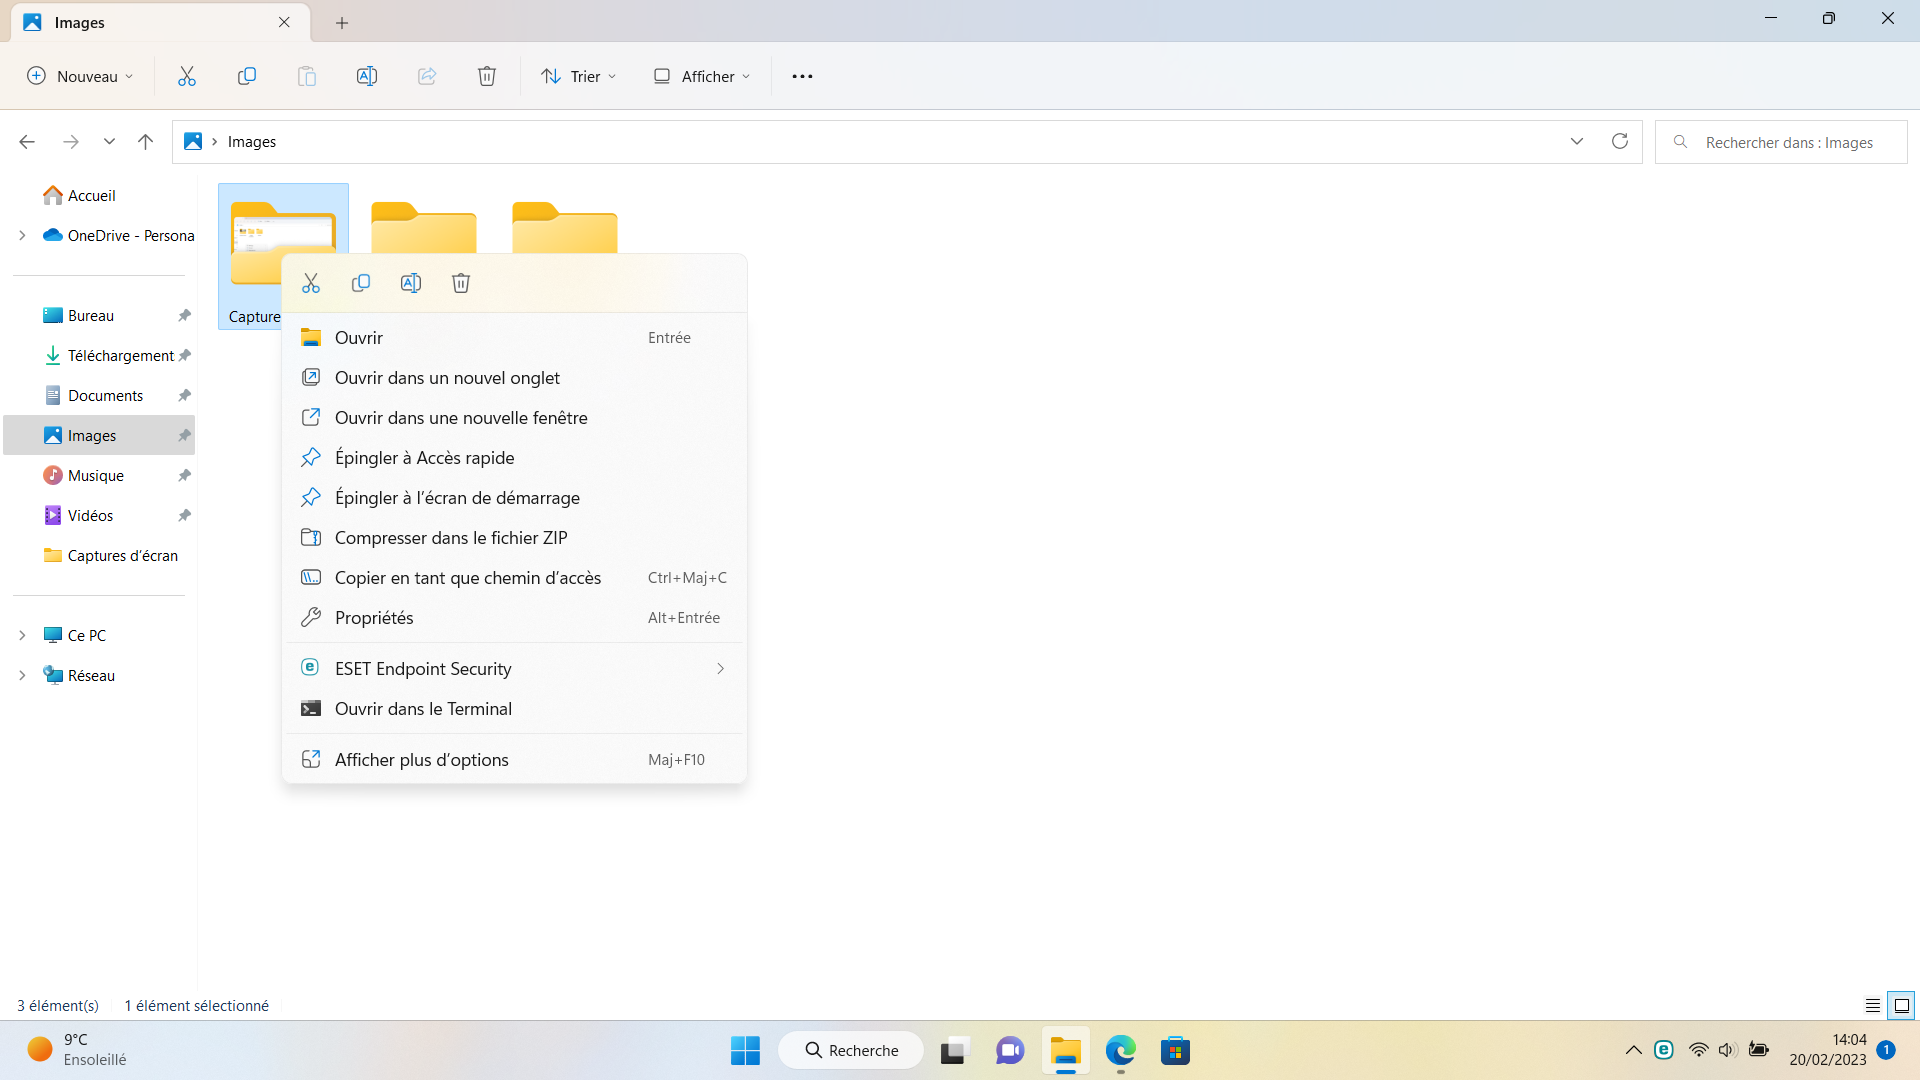Click the Cut icon in the toolbar

[x=187, y=76]
